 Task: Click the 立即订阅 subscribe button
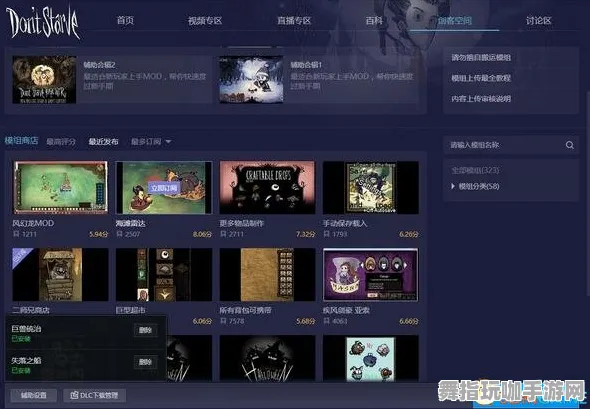point(164,188)
